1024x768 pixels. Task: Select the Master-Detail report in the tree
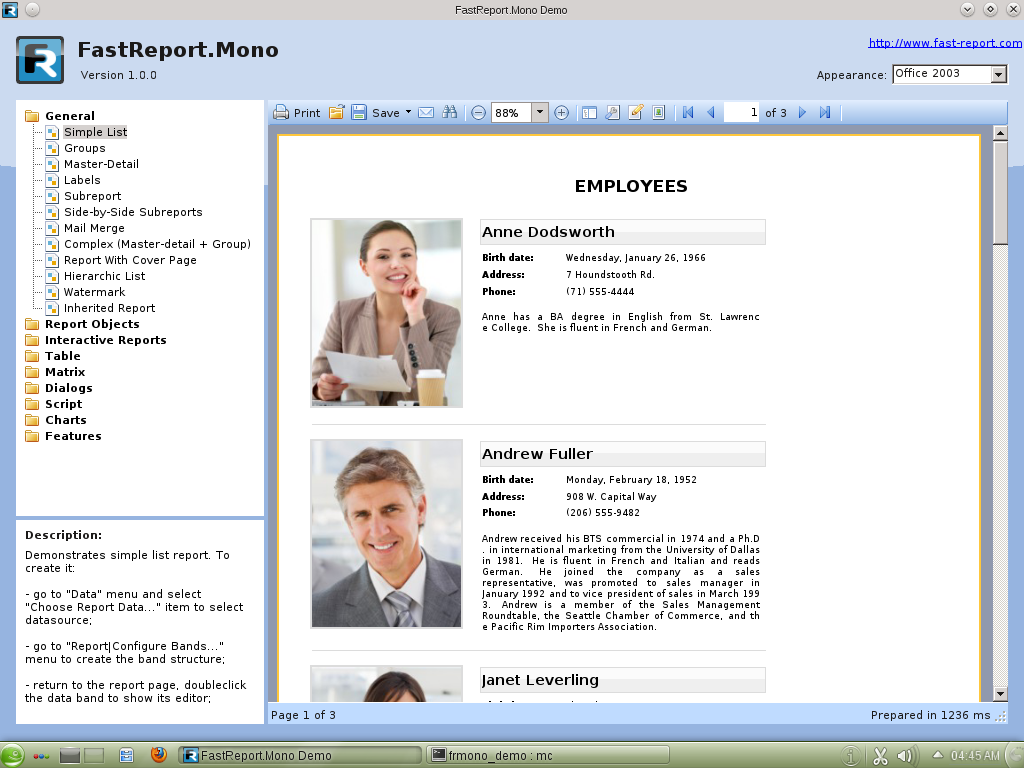101,164
